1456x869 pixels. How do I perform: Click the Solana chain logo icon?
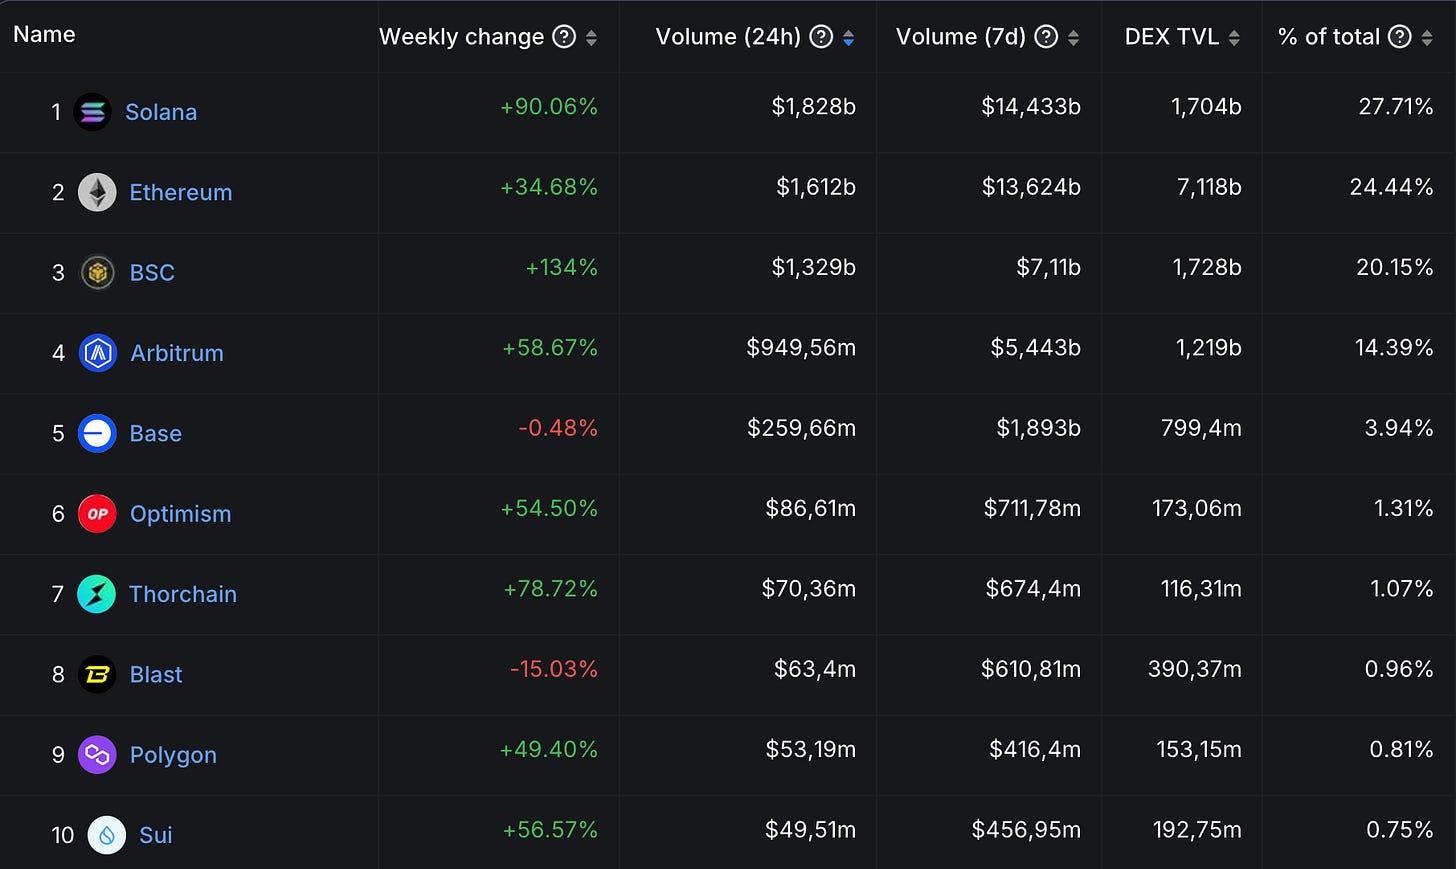93,112
